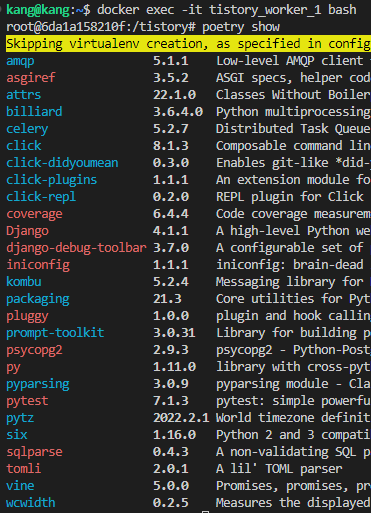Select version 5.2.7 of celery
The width and height of the screenshot is (371, 513).
point(171,129)
